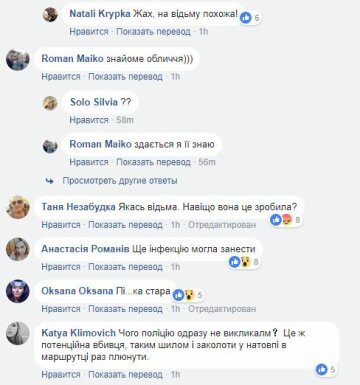This screenshot has height=385, width=360.
Task: Click wow reaction icon on Oksana Oksana's comment
Action: coord(189,295)
